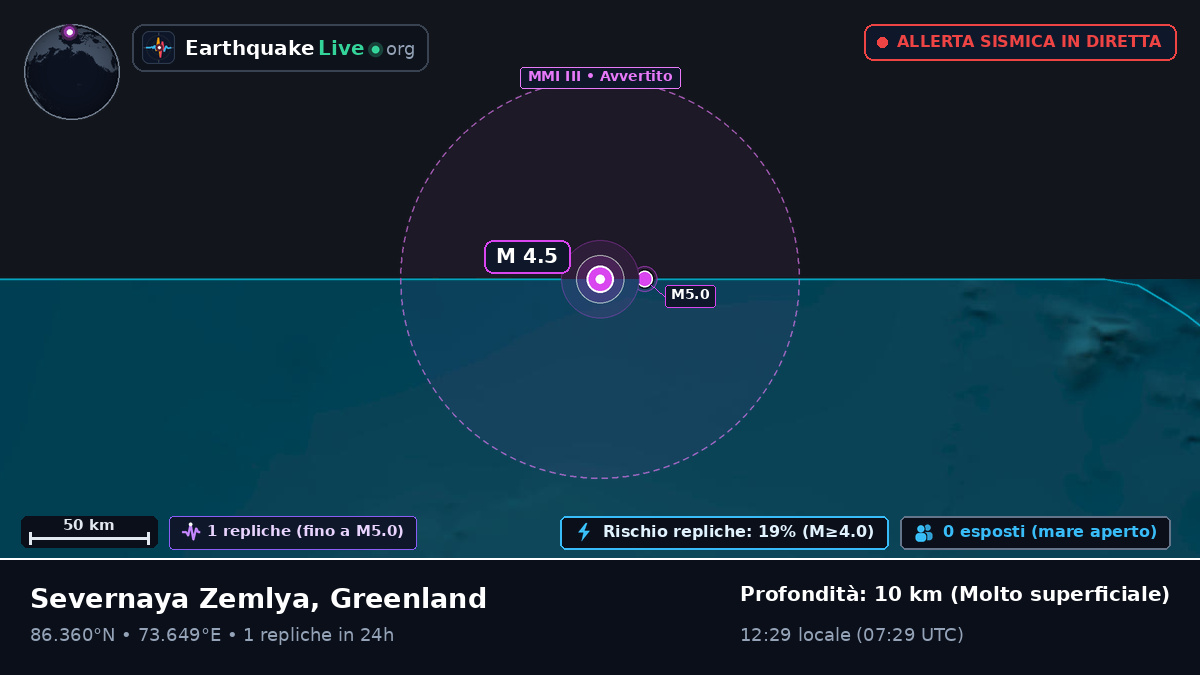Click the 50 km scale bar
1200x675 pixels.
coord(89,532)
